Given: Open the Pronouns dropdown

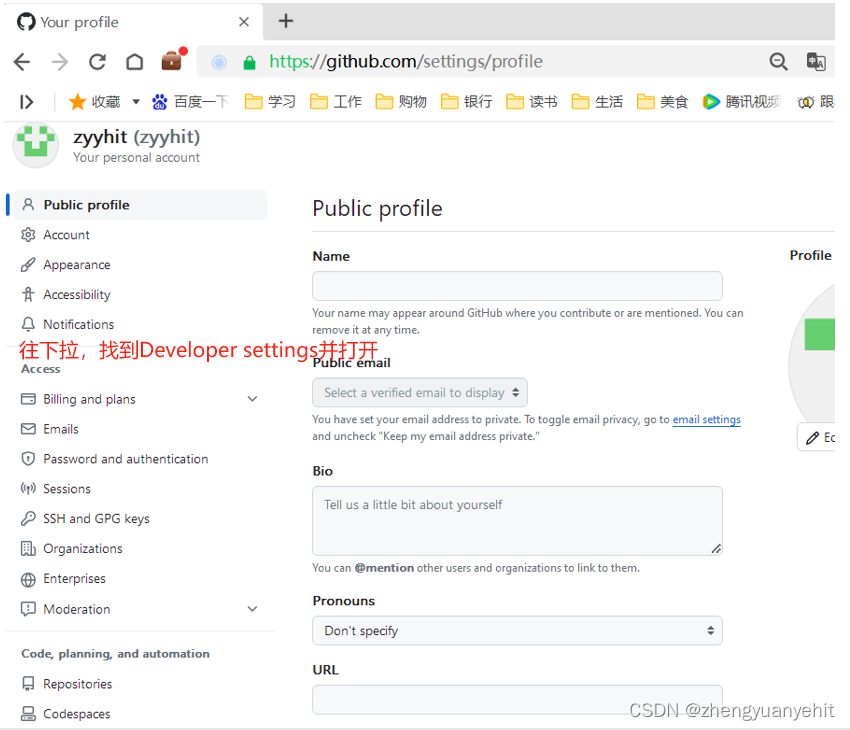Looking at the screenshot, I should click(517, 630).
